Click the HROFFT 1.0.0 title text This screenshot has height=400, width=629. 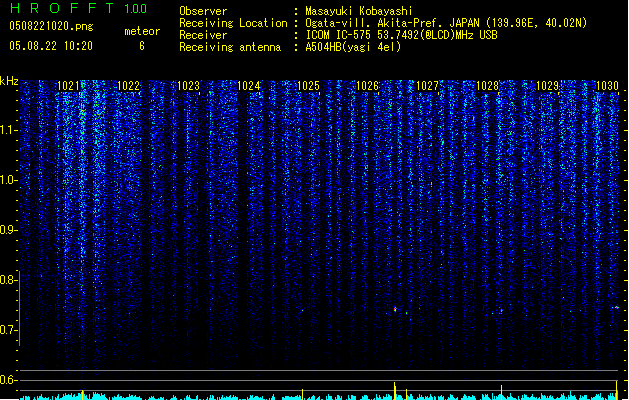[x=79, y=8]
